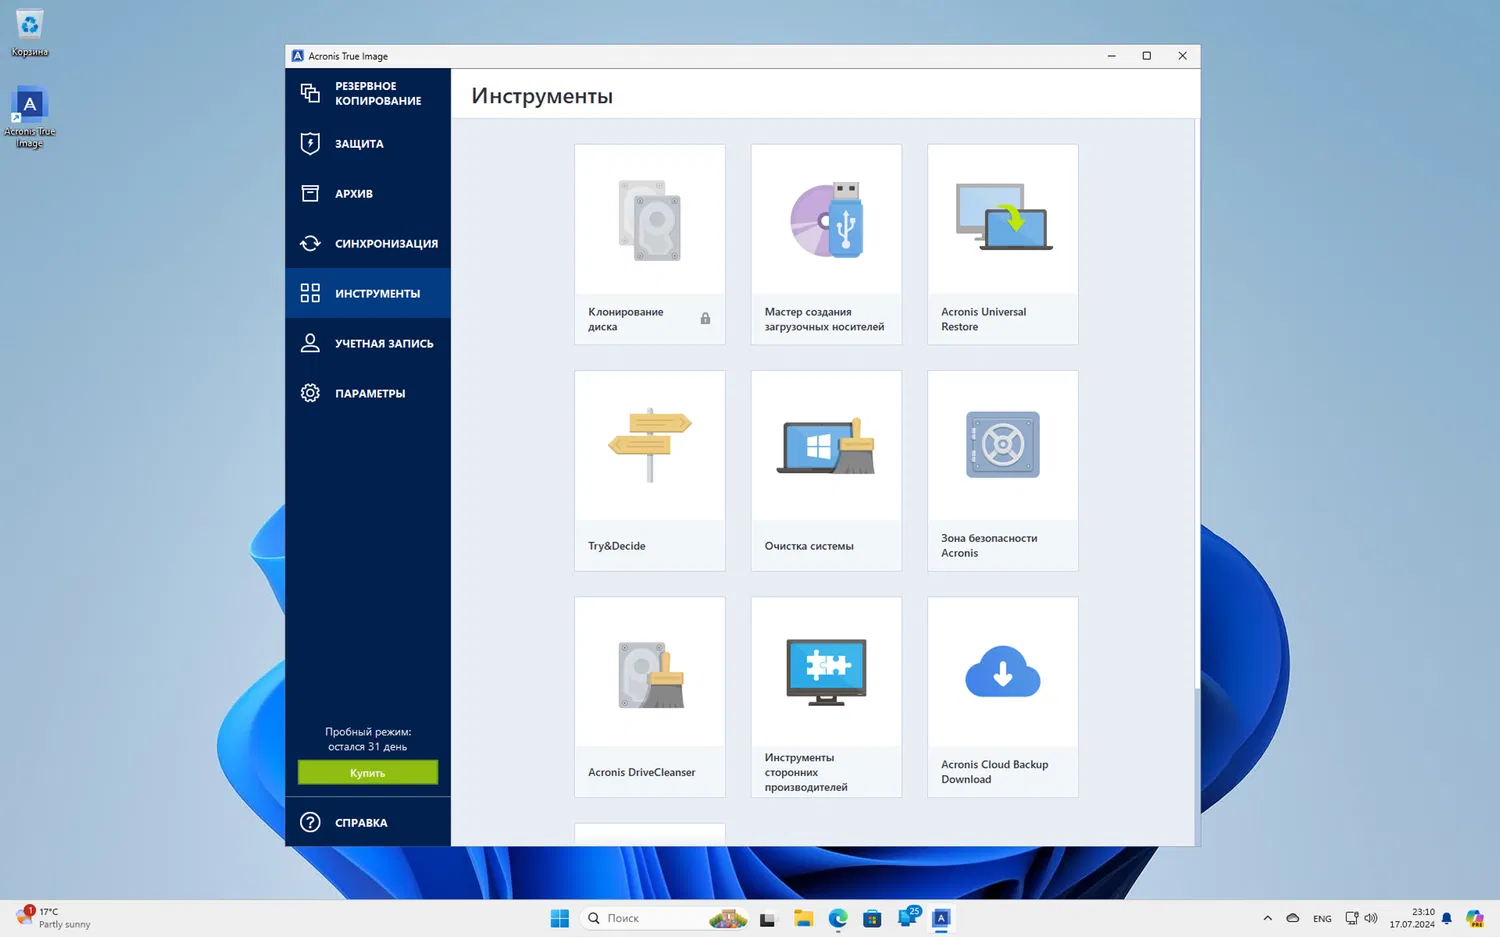Image resolution: width=1500 pixels, height=937 pixels.
Task: Open Параметры settings in the sidebar
Action: tap(368, 393)
